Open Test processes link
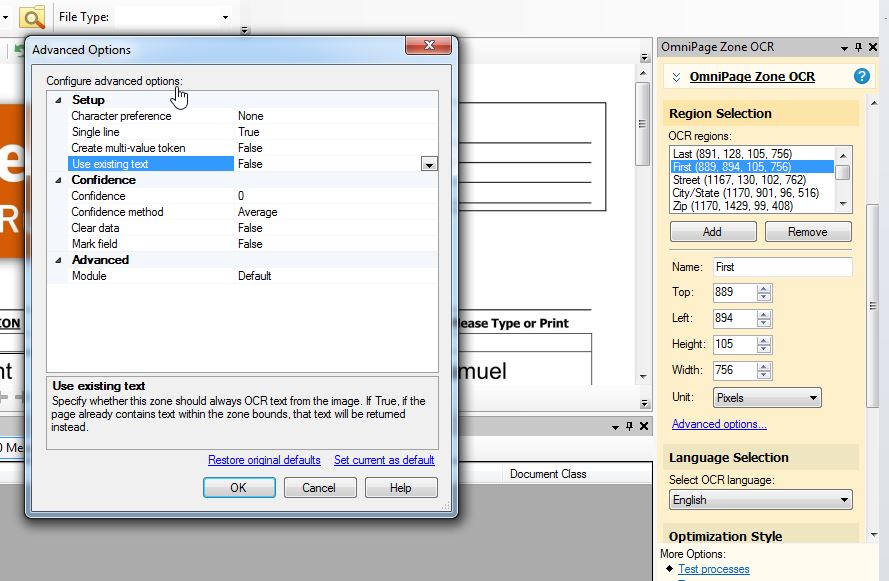The height and width of the screenshot is (581, 889). 714,569
